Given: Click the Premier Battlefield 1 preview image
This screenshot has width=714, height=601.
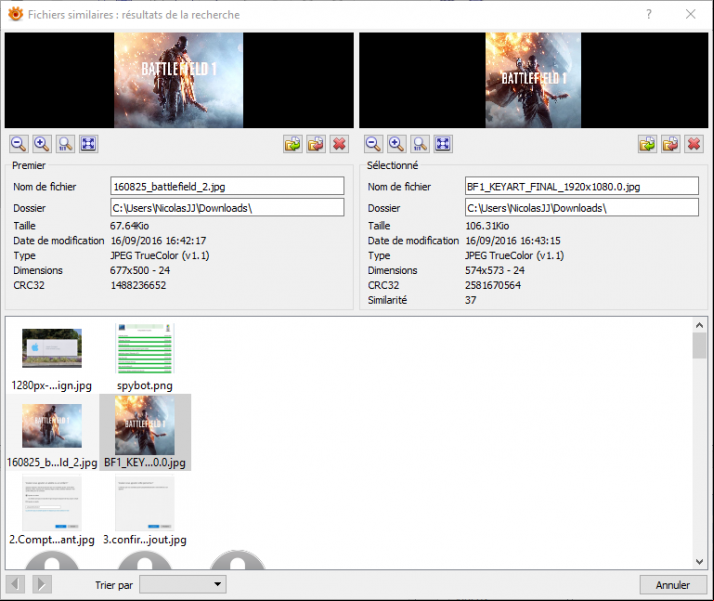Looking at the screenshot, I should tap(178, 80).
